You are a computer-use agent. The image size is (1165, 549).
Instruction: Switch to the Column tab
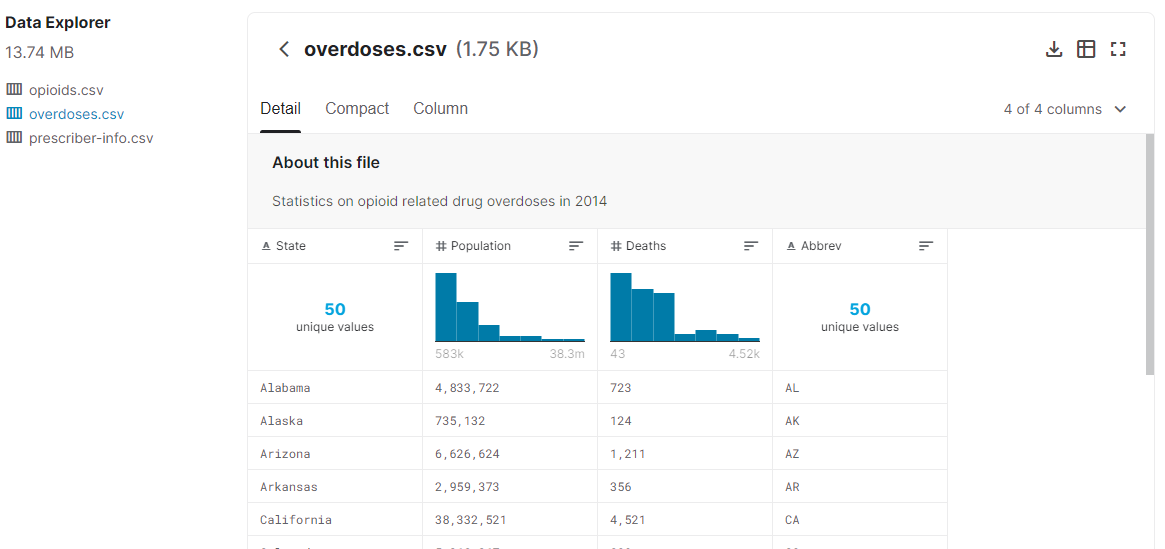tap(441, 108)
